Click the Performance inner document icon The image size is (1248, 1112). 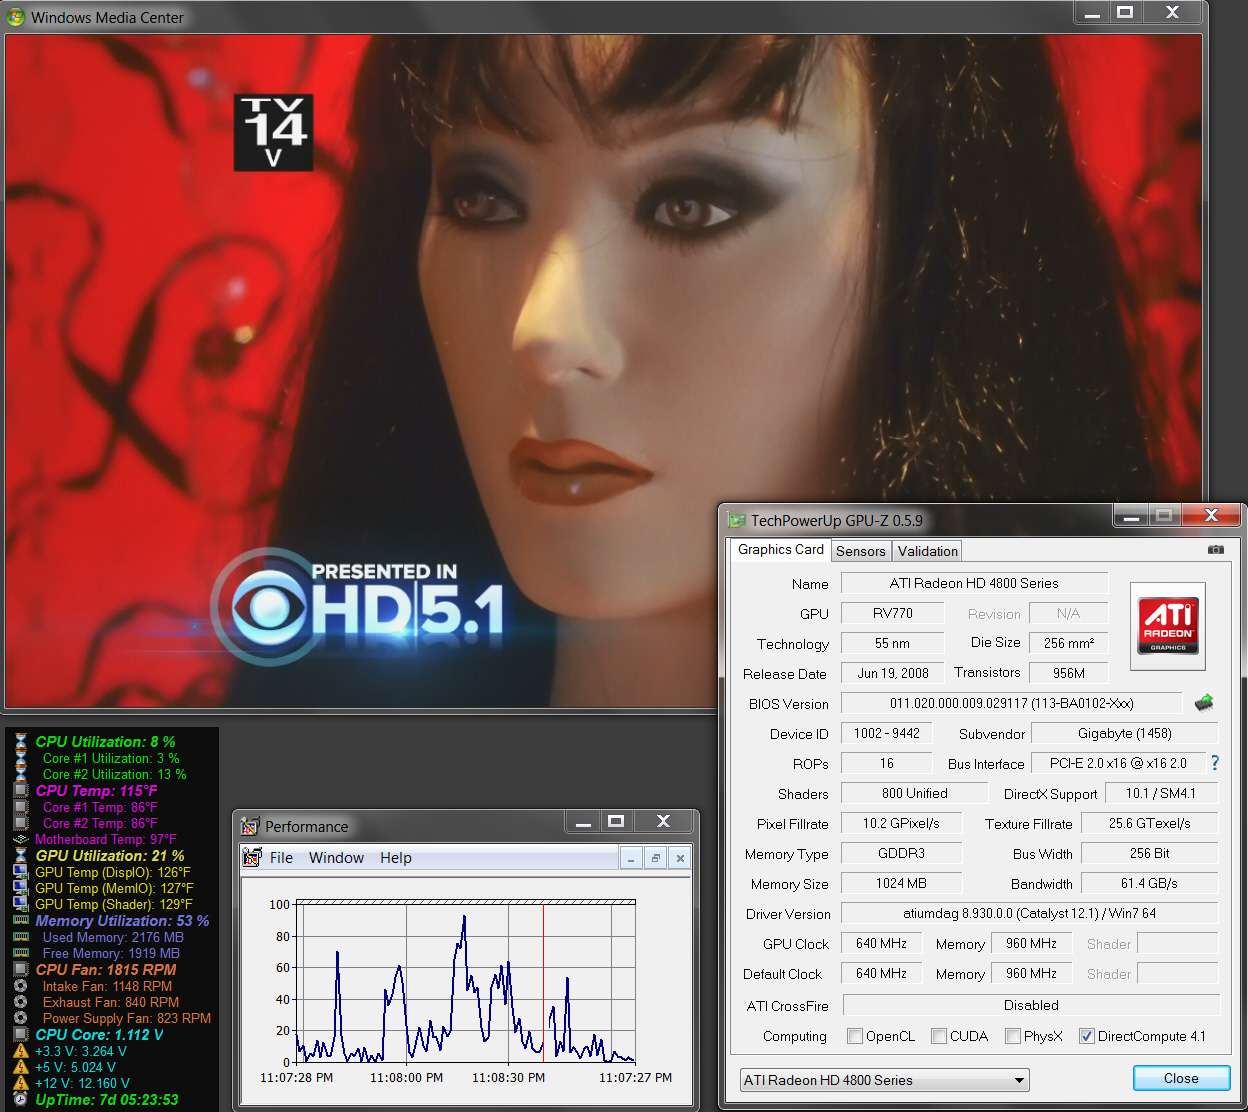[x=252, y=857]
